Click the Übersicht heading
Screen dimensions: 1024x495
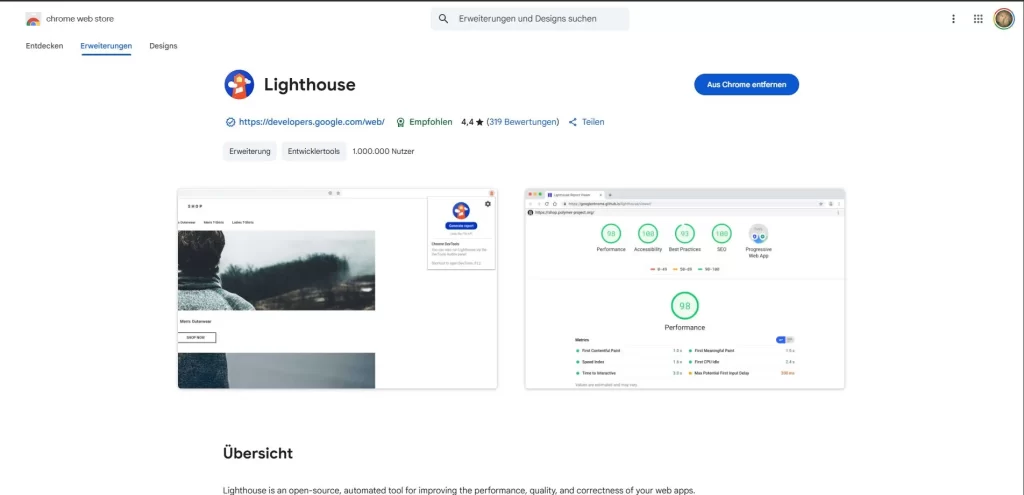coord(258,453)
